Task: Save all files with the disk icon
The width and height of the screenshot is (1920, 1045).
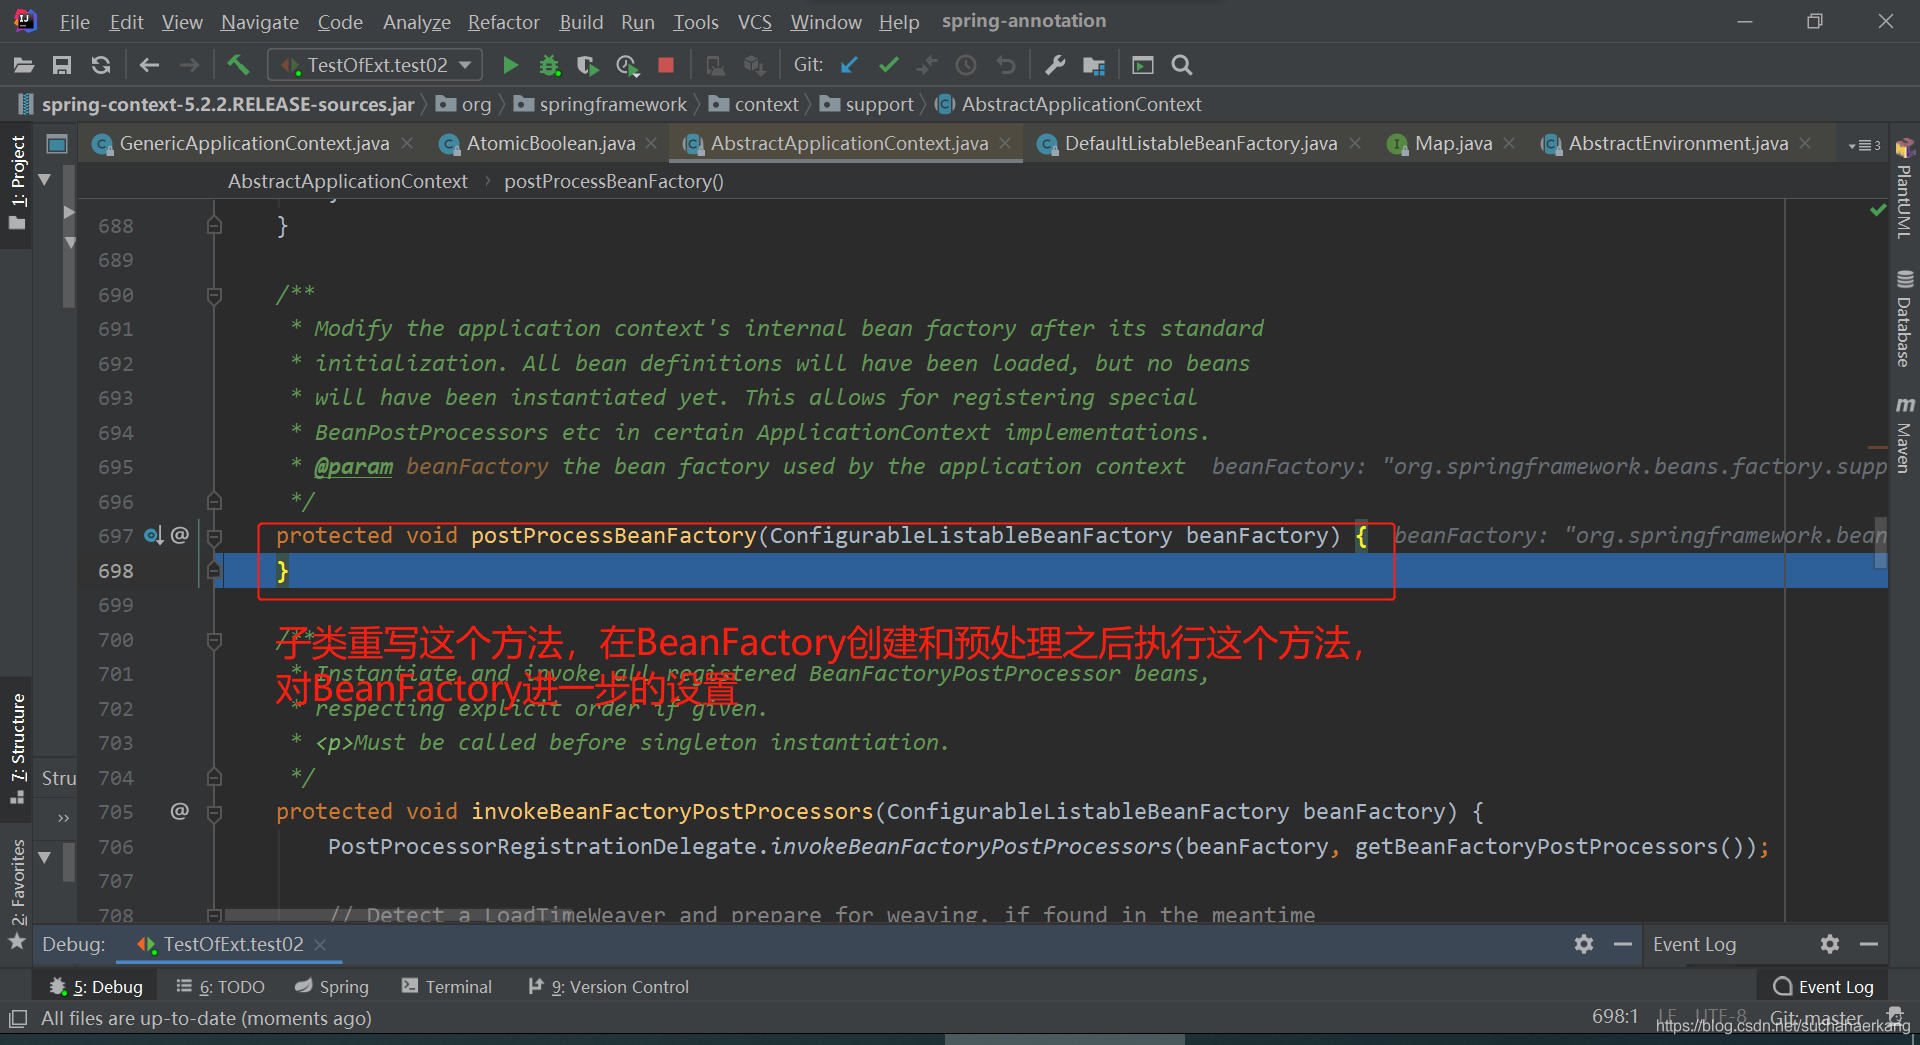Action: pos(62,65)
